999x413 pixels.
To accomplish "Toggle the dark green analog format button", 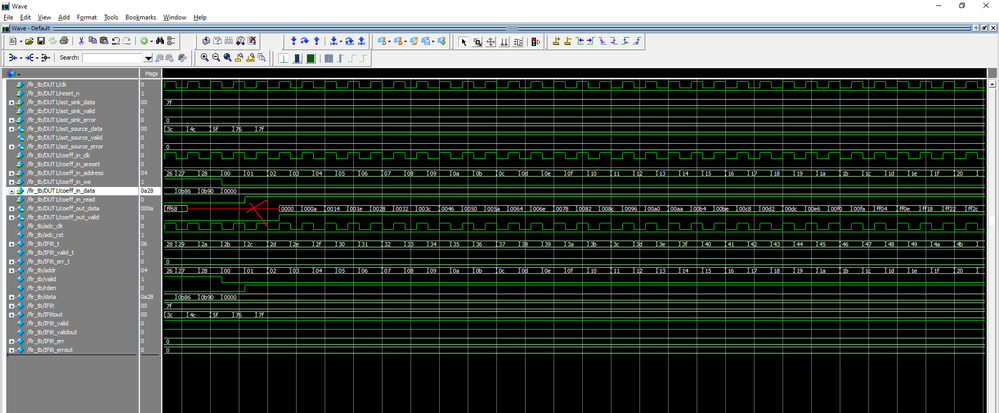I will (311, 58).
